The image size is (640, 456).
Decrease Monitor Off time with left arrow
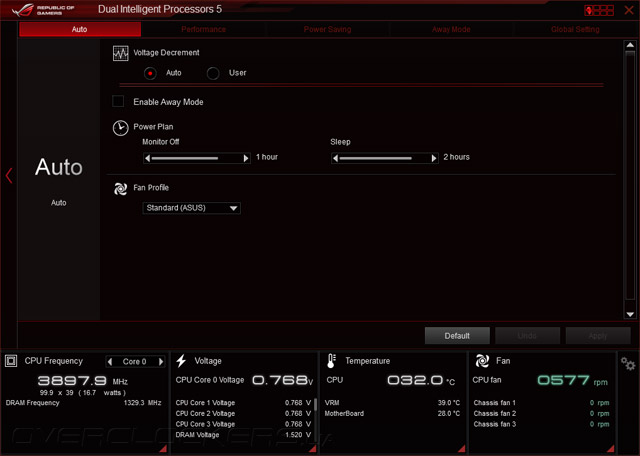[147, 158]
